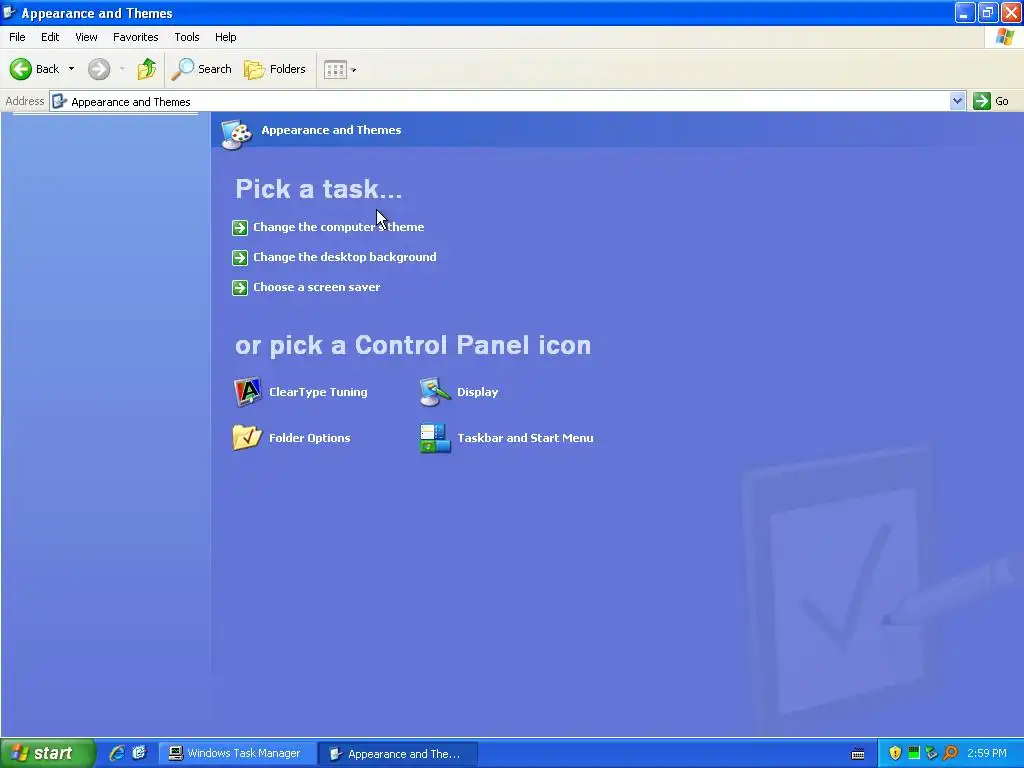Open the Favorites menu
Viewport: 1024px width, 768px height.
click(x=136, y=37)
